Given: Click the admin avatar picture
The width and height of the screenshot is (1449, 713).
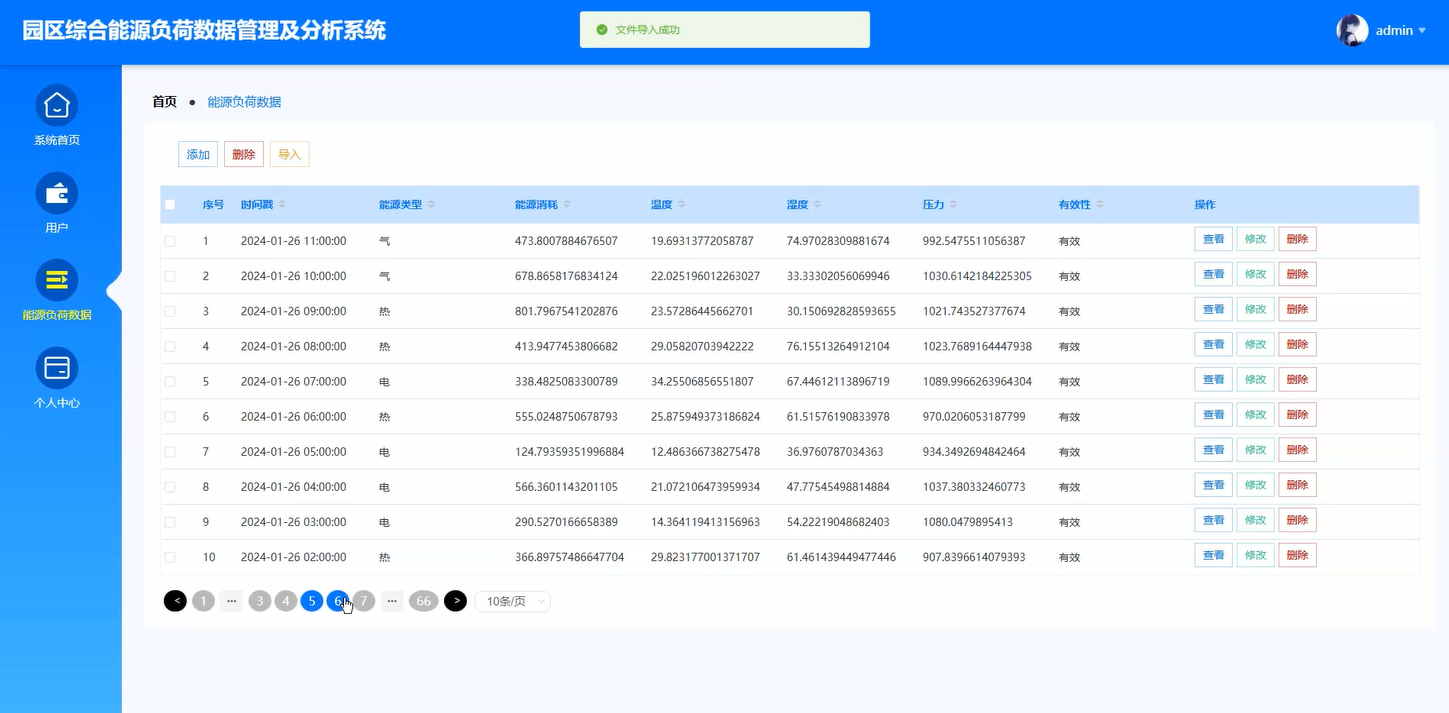Looking at the screenshot, I should tap(1352, 30).
